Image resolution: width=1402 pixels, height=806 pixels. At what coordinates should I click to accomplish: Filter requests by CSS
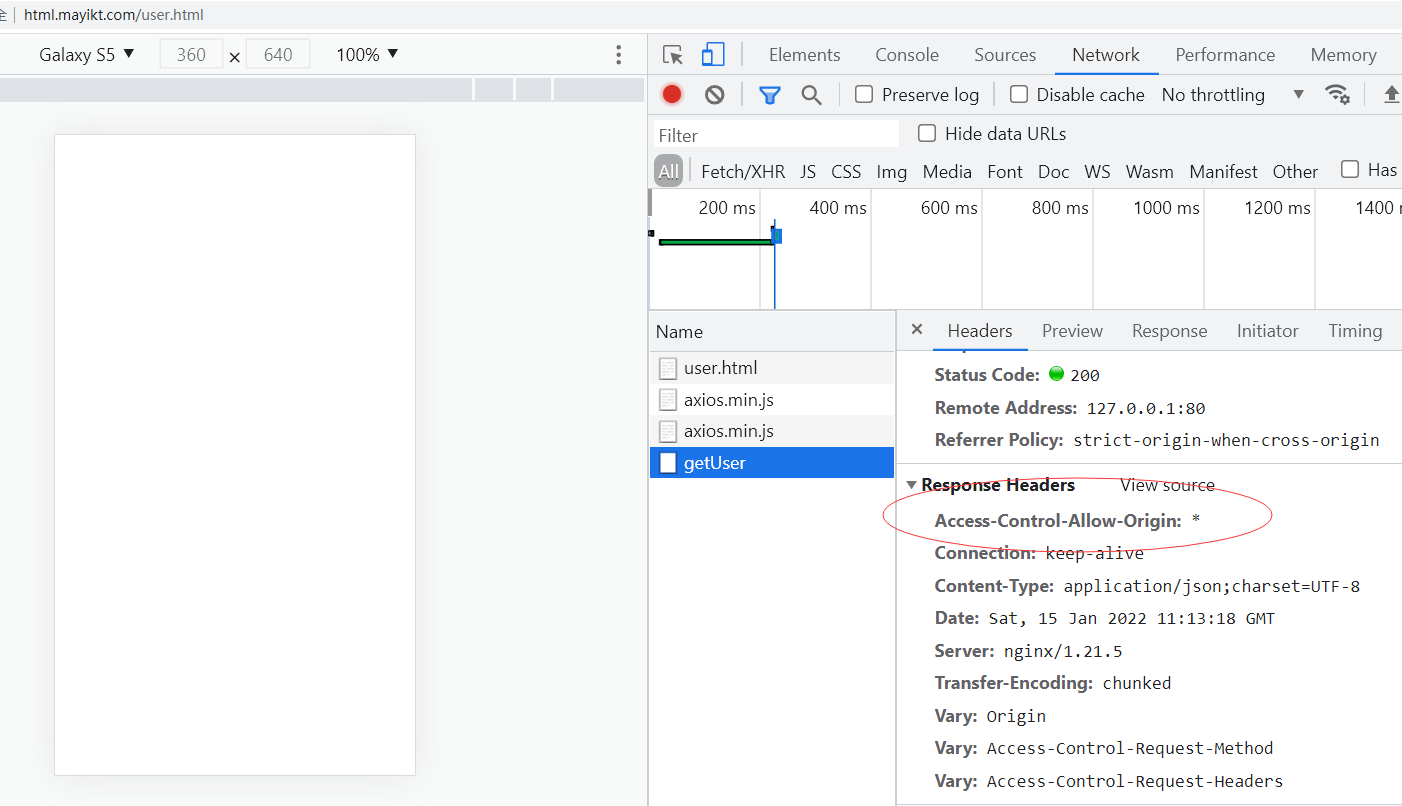pos(846,172)
